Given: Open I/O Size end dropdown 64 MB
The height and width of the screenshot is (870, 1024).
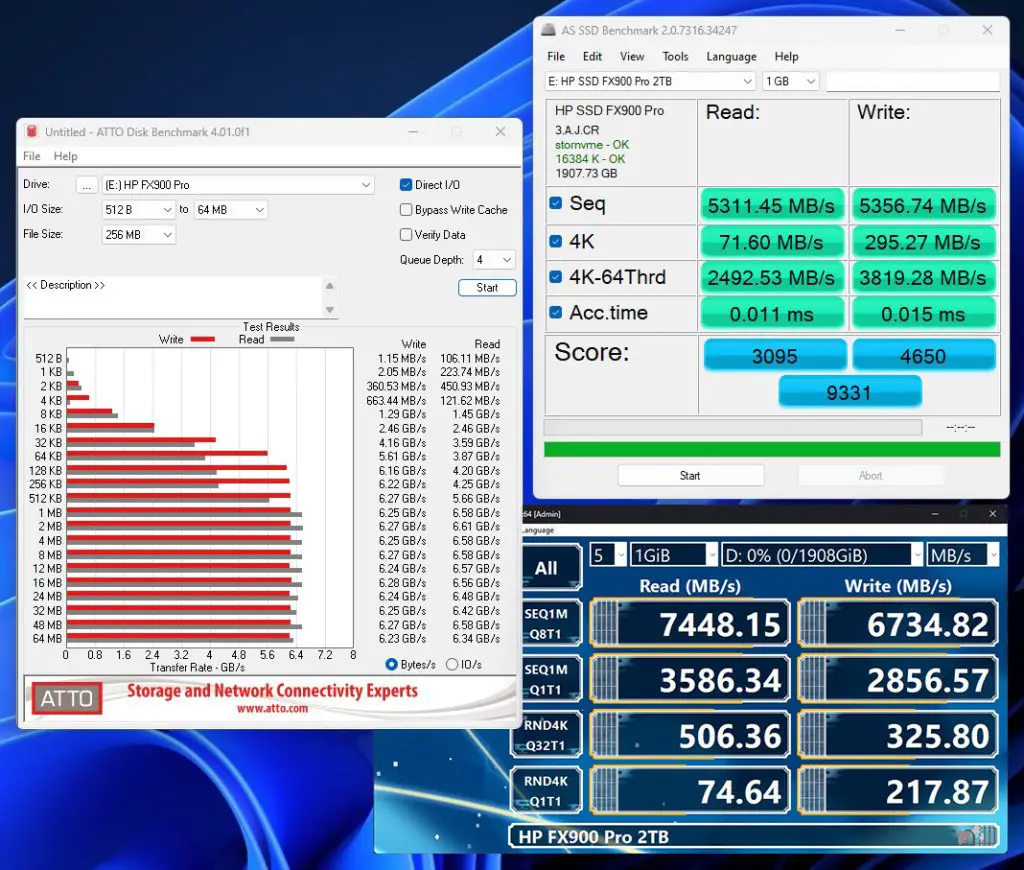Looking at the screenshot, I should coord(231,210).
